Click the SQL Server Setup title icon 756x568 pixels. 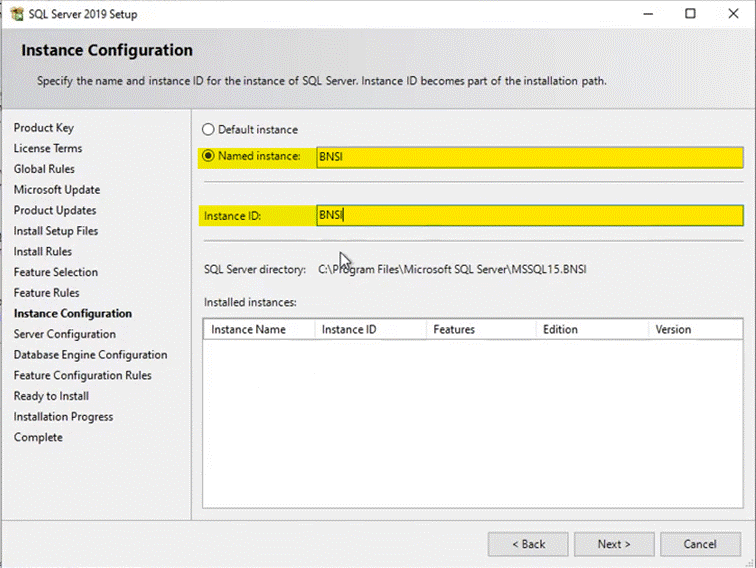17,14
